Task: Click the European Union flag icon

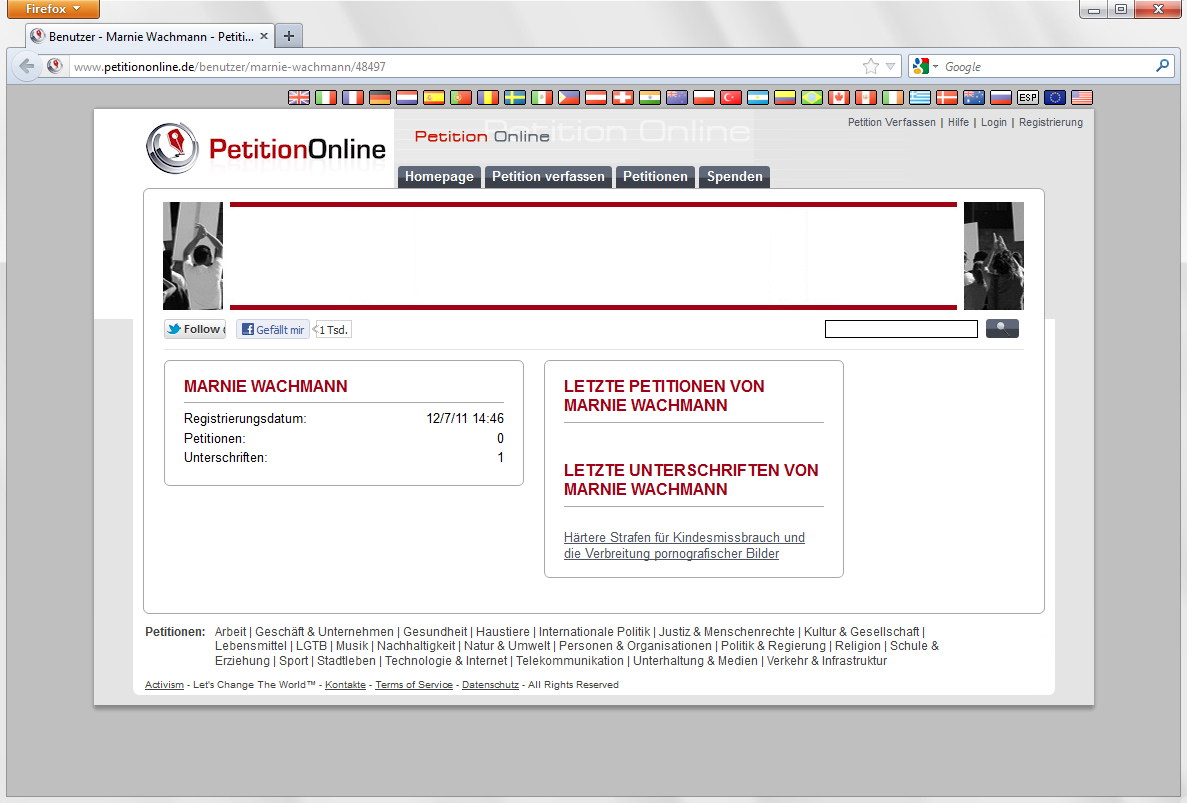Action: point(1055,97)
